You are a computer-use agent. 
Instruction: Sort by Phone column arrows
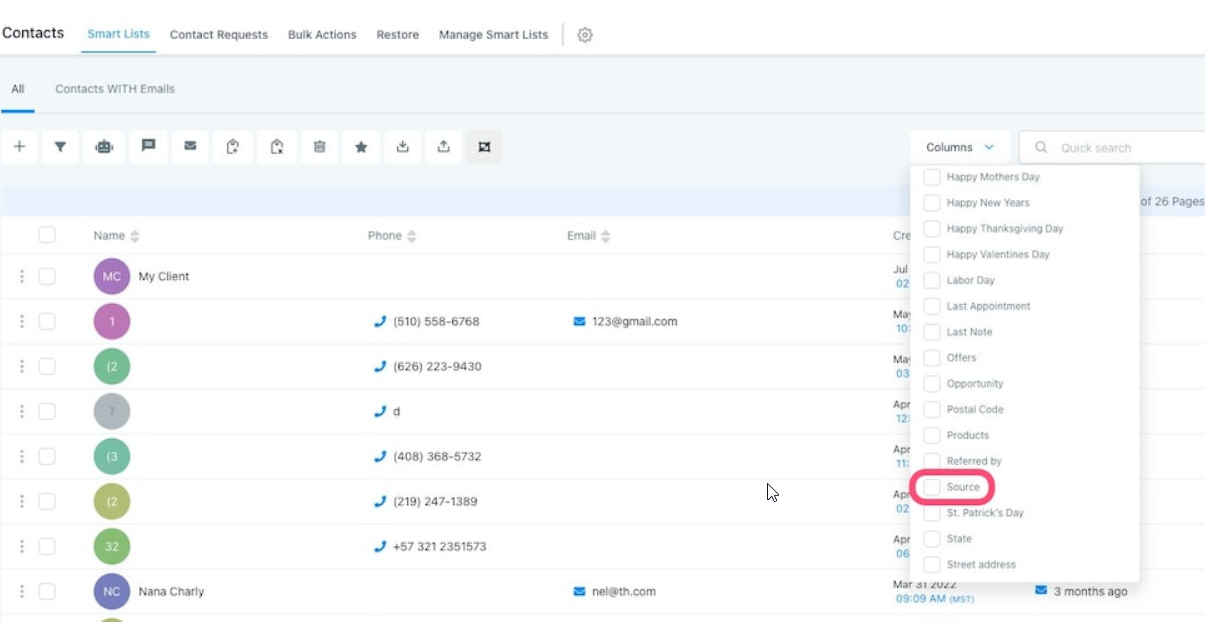[411, 236]
